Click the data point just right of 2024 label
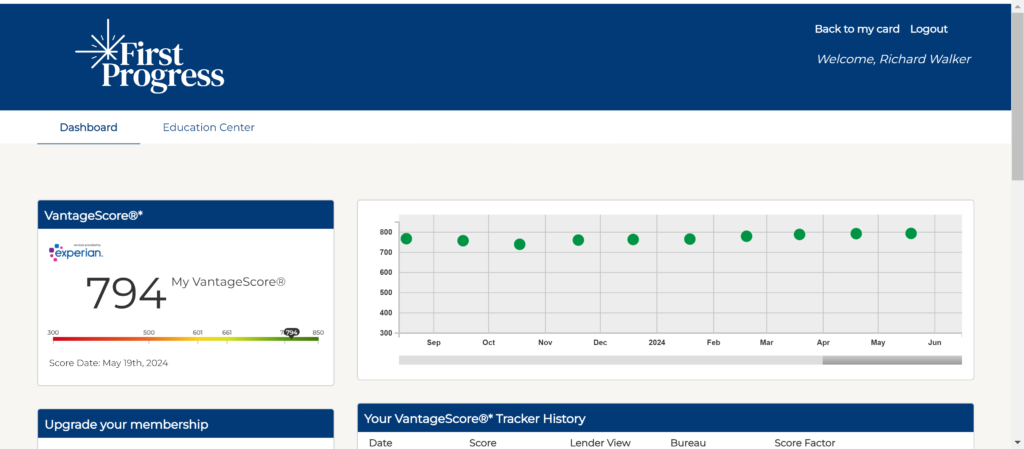 [690, 239]
